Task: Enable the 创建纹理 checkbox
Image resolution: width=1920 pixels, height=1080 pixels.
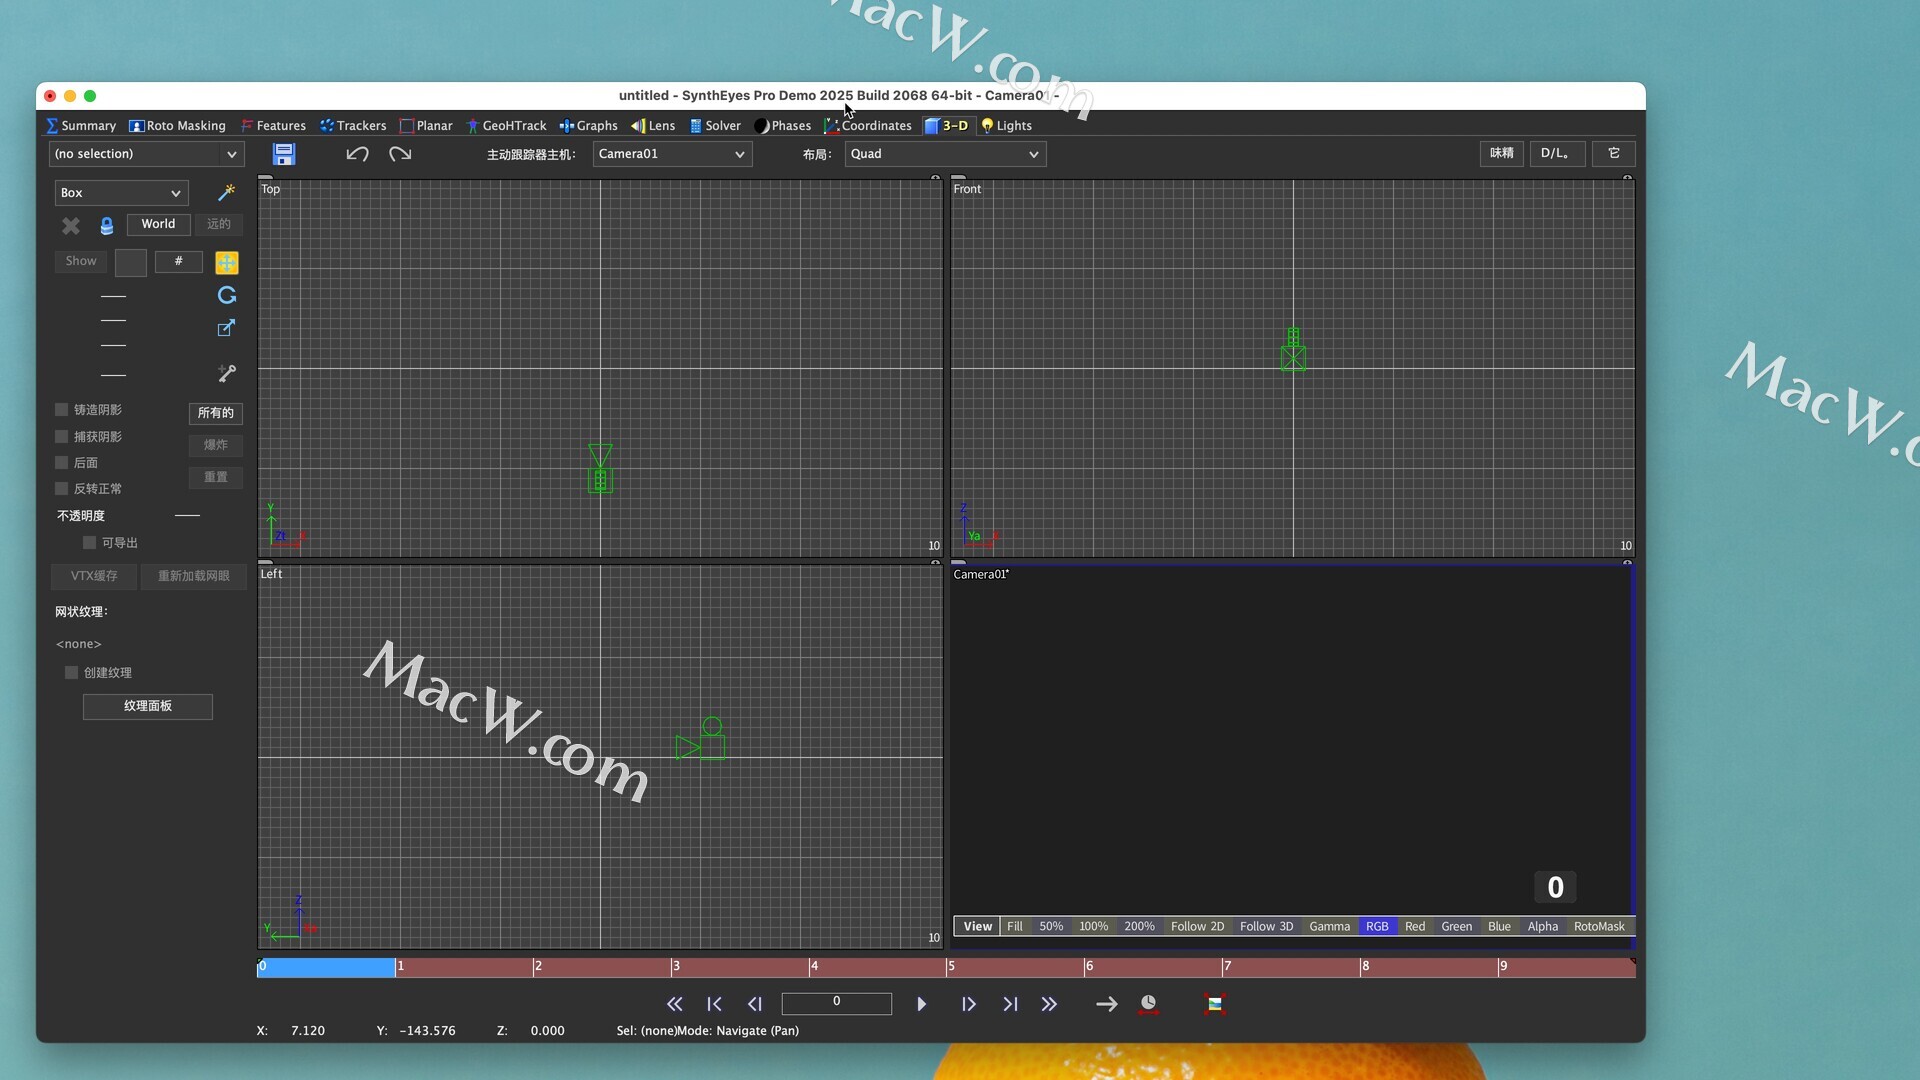Action: click(x=72, y=673)
